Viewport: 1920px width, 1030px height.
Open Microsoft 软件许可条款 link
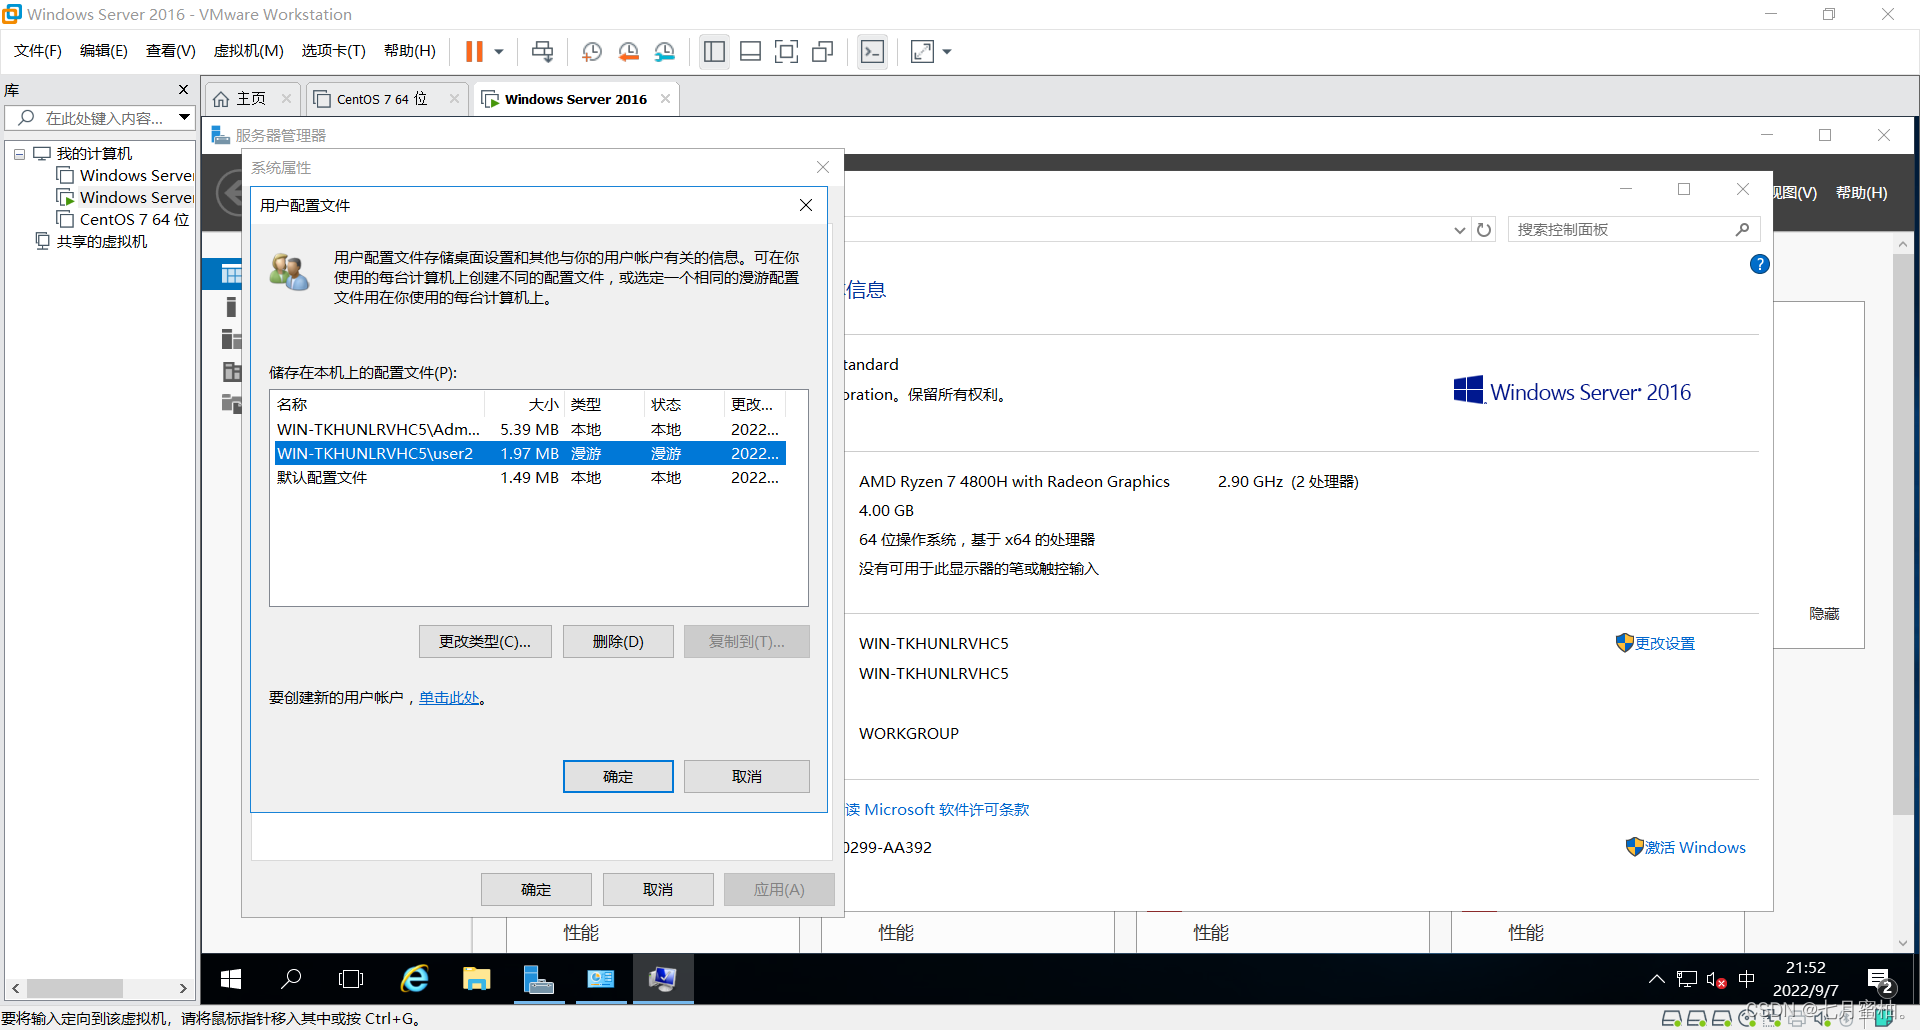point(938,810)
